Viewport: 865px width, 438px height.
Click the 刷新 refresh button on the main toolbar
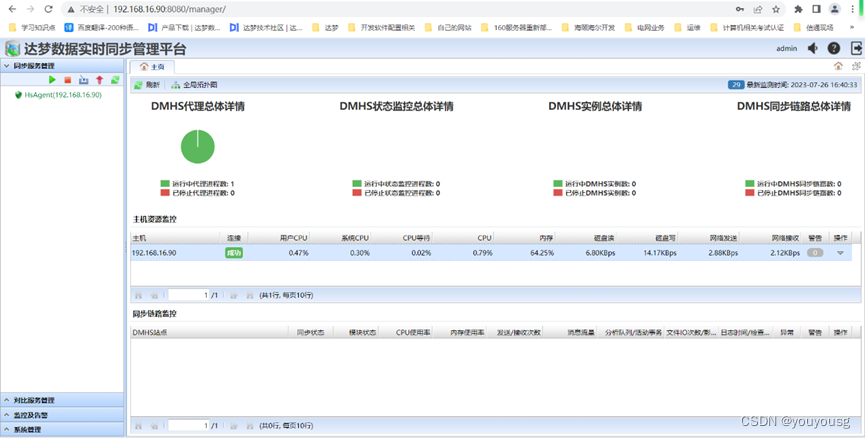coord(147,85)
